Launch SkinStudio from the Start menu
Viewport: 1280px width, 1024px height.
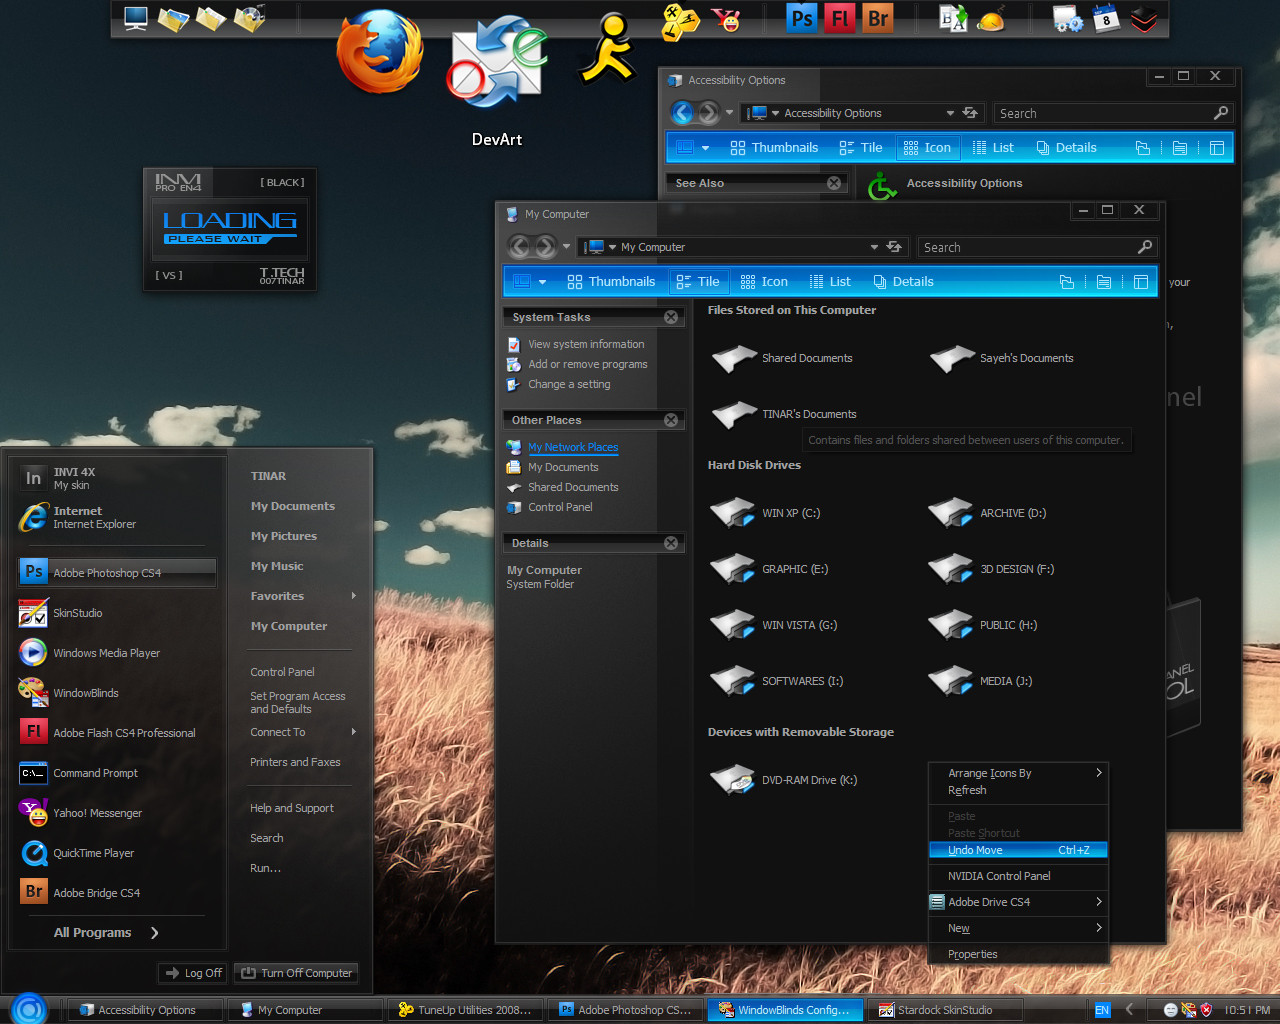click(77, 613)
